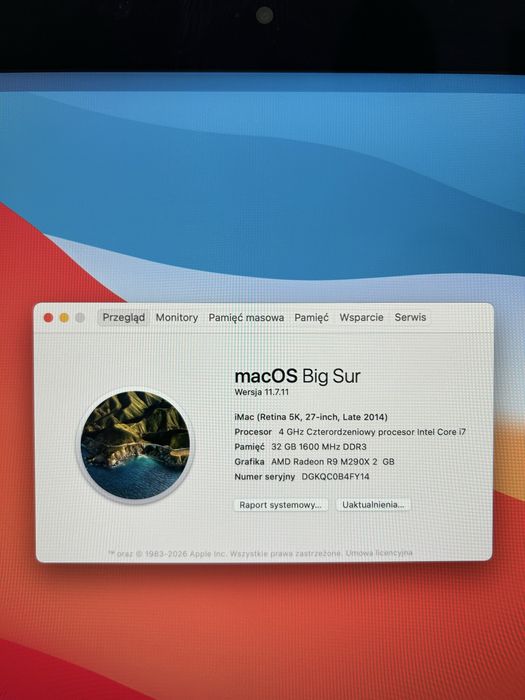
Task: Click the Raport systemowy button
Action: (x=281, y=505)
